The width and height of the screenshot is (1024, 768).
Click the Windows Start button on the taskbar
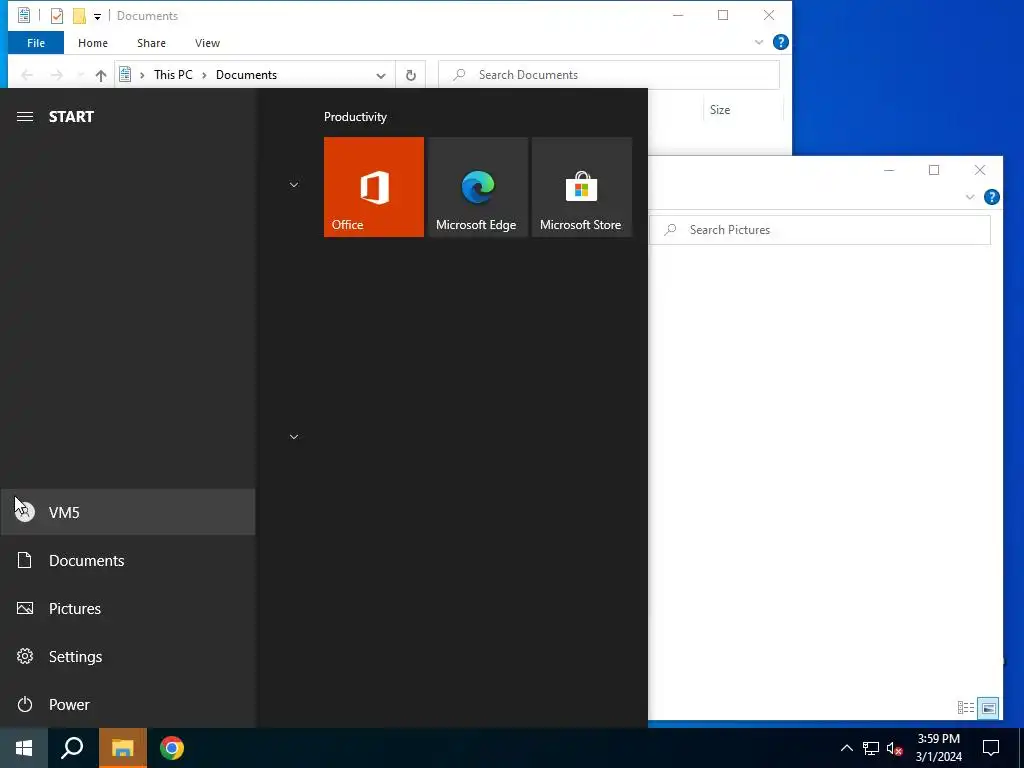[x=24, y=748]
